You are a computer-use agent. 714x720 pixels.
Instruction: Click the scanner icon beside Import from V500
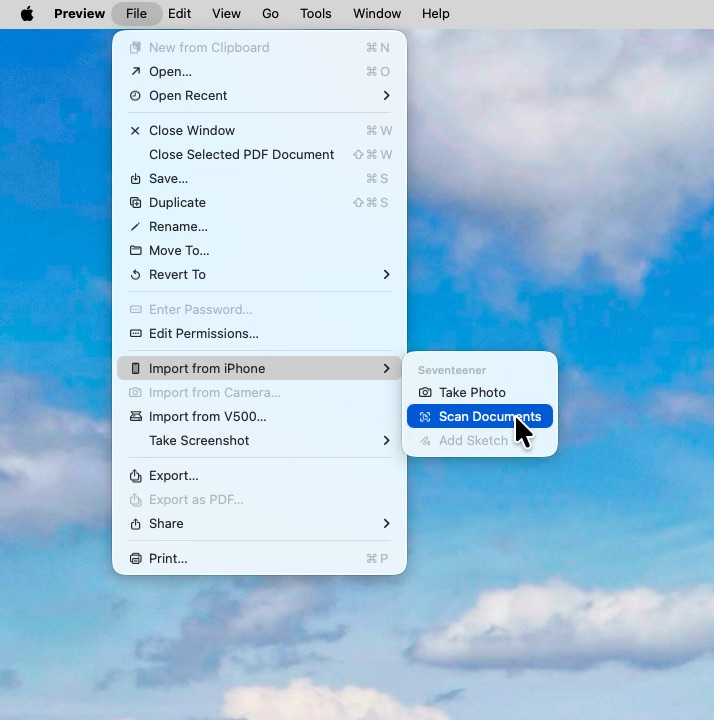click(136, 417)
